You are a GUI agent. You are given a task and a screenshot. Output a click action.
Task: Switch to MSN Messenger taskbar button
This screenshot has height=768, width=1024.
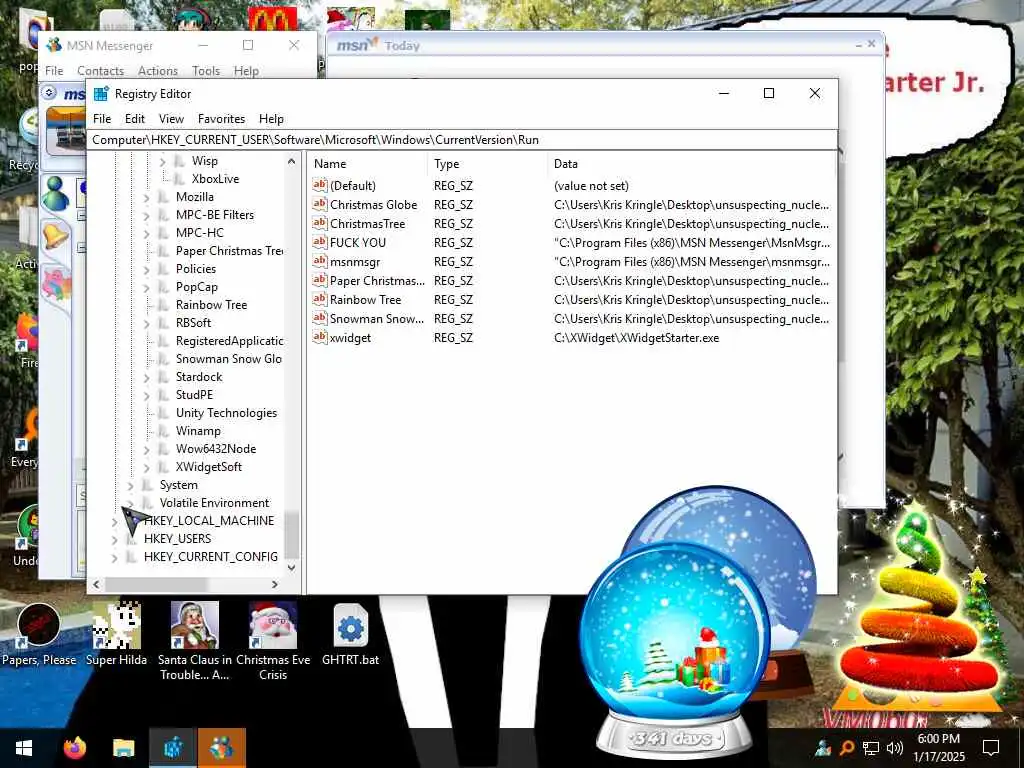point(221,748)
